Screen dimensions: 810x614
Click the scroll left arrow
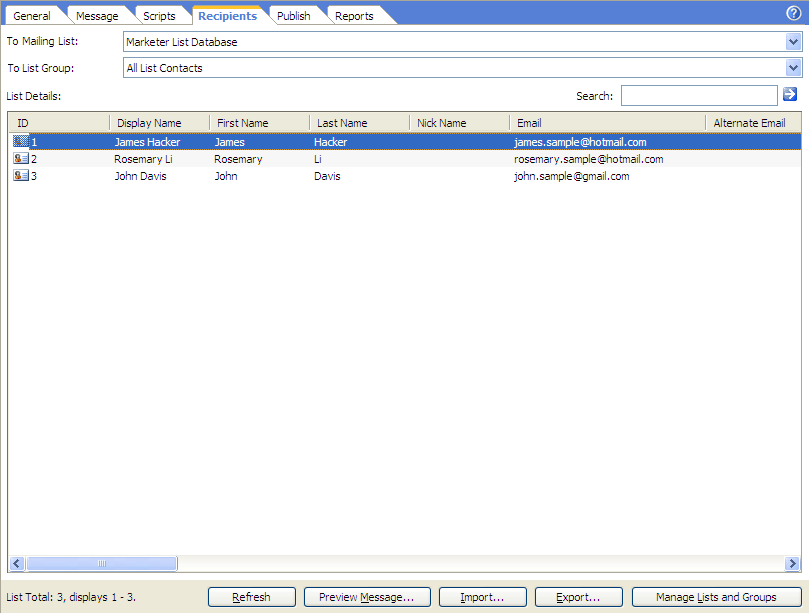[17, 563]
